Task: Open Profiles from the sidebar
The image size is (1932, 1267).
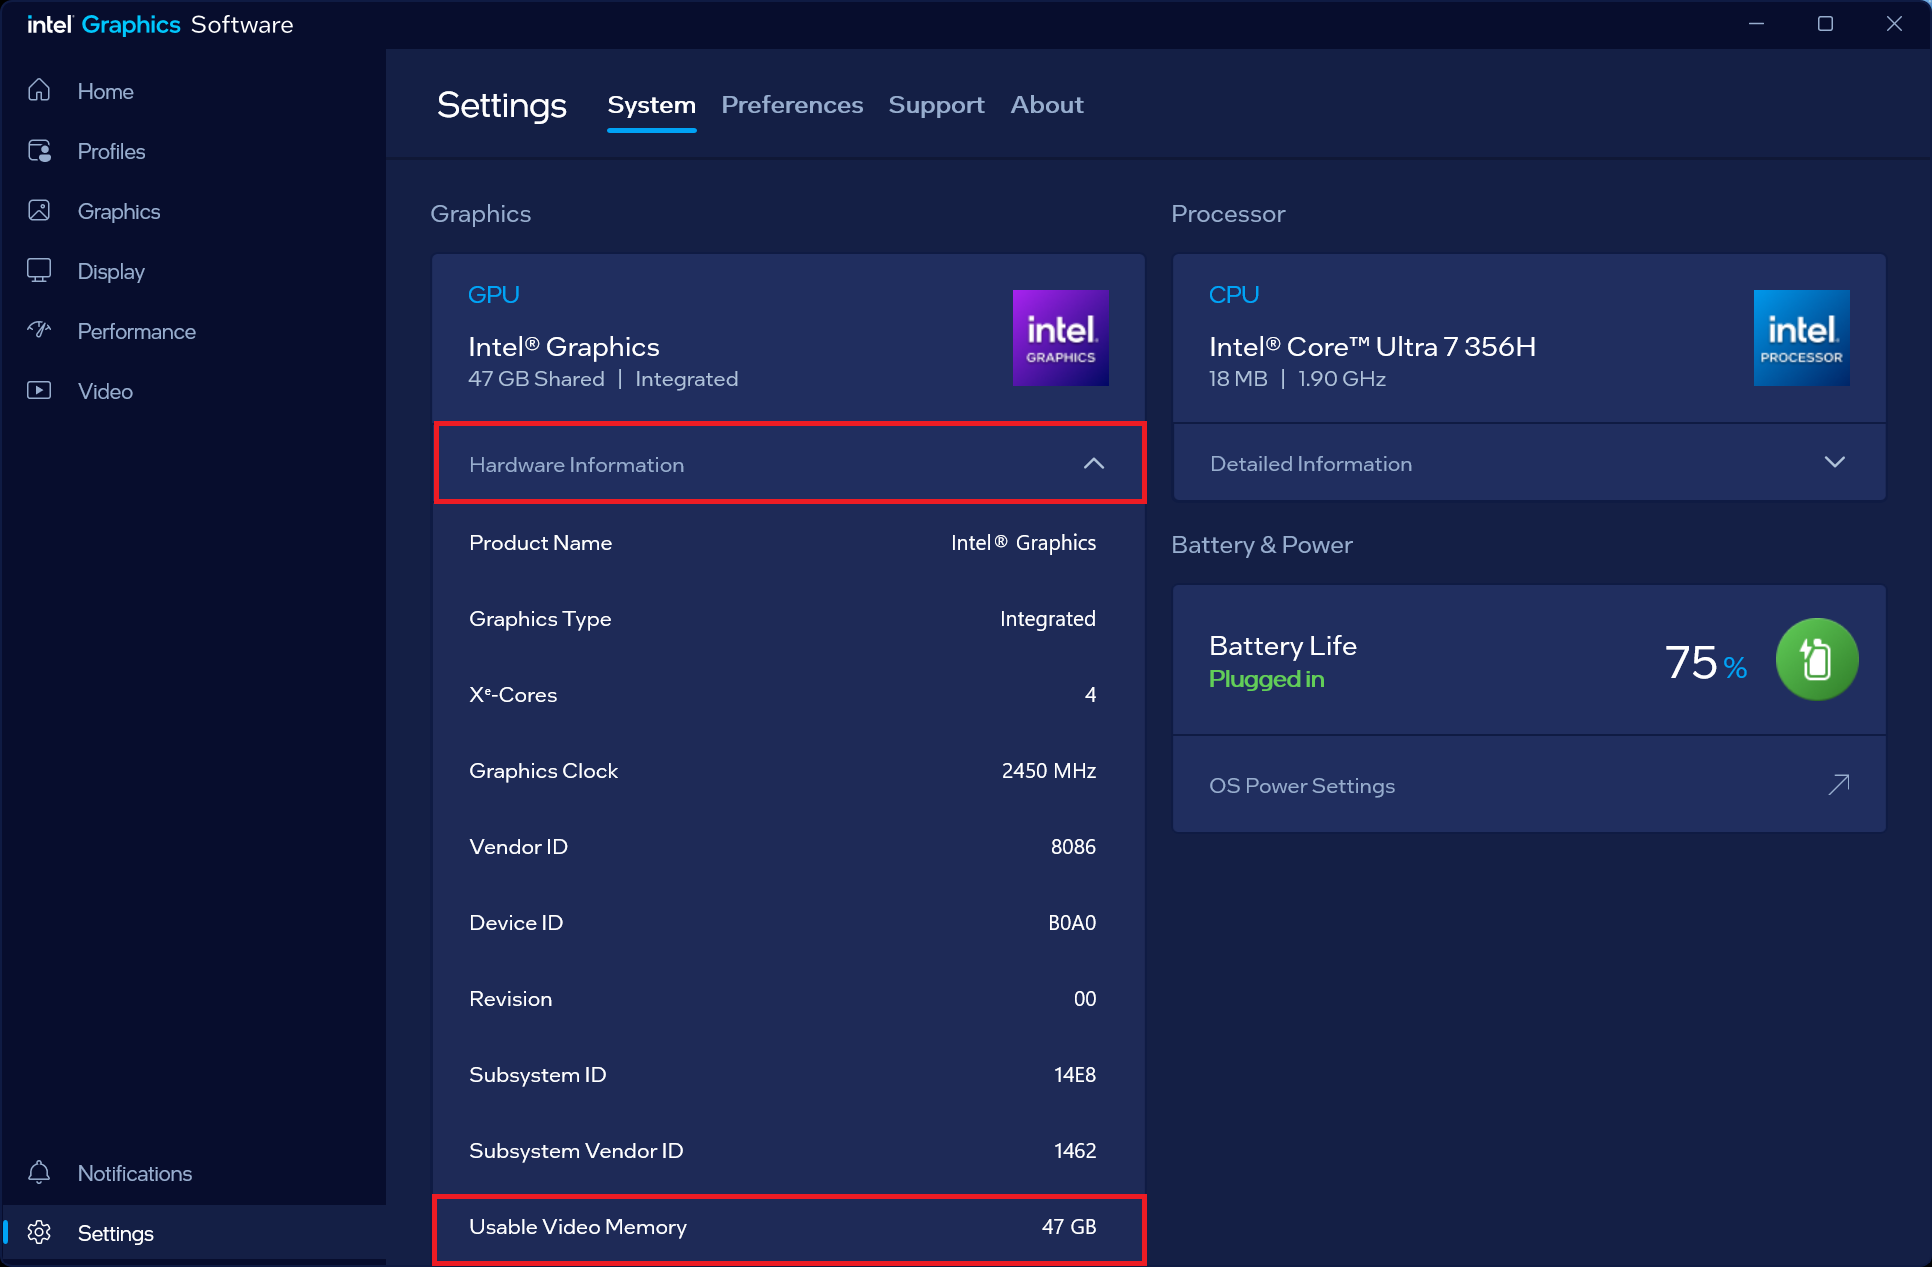Action: pyautogui.click(x=194, y=151)
